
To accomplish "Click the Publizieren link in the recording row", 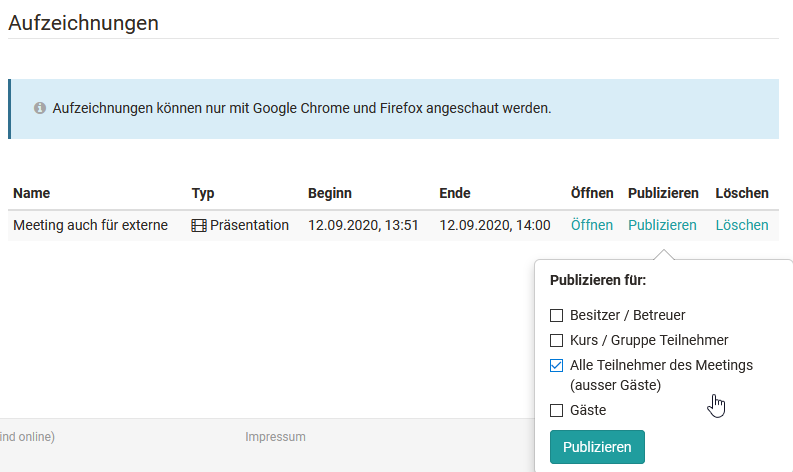I will click(662, 225).
